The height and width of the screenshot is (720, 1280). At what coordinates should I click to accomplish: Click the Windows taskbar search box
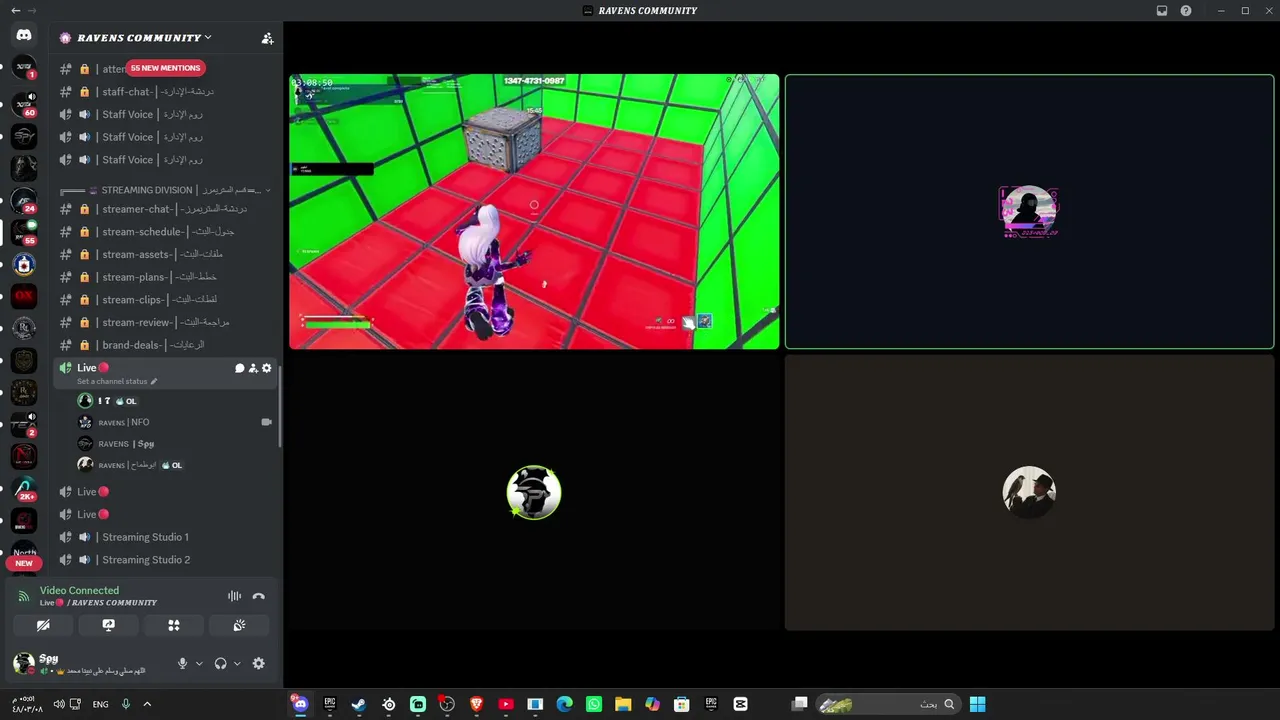888,704
